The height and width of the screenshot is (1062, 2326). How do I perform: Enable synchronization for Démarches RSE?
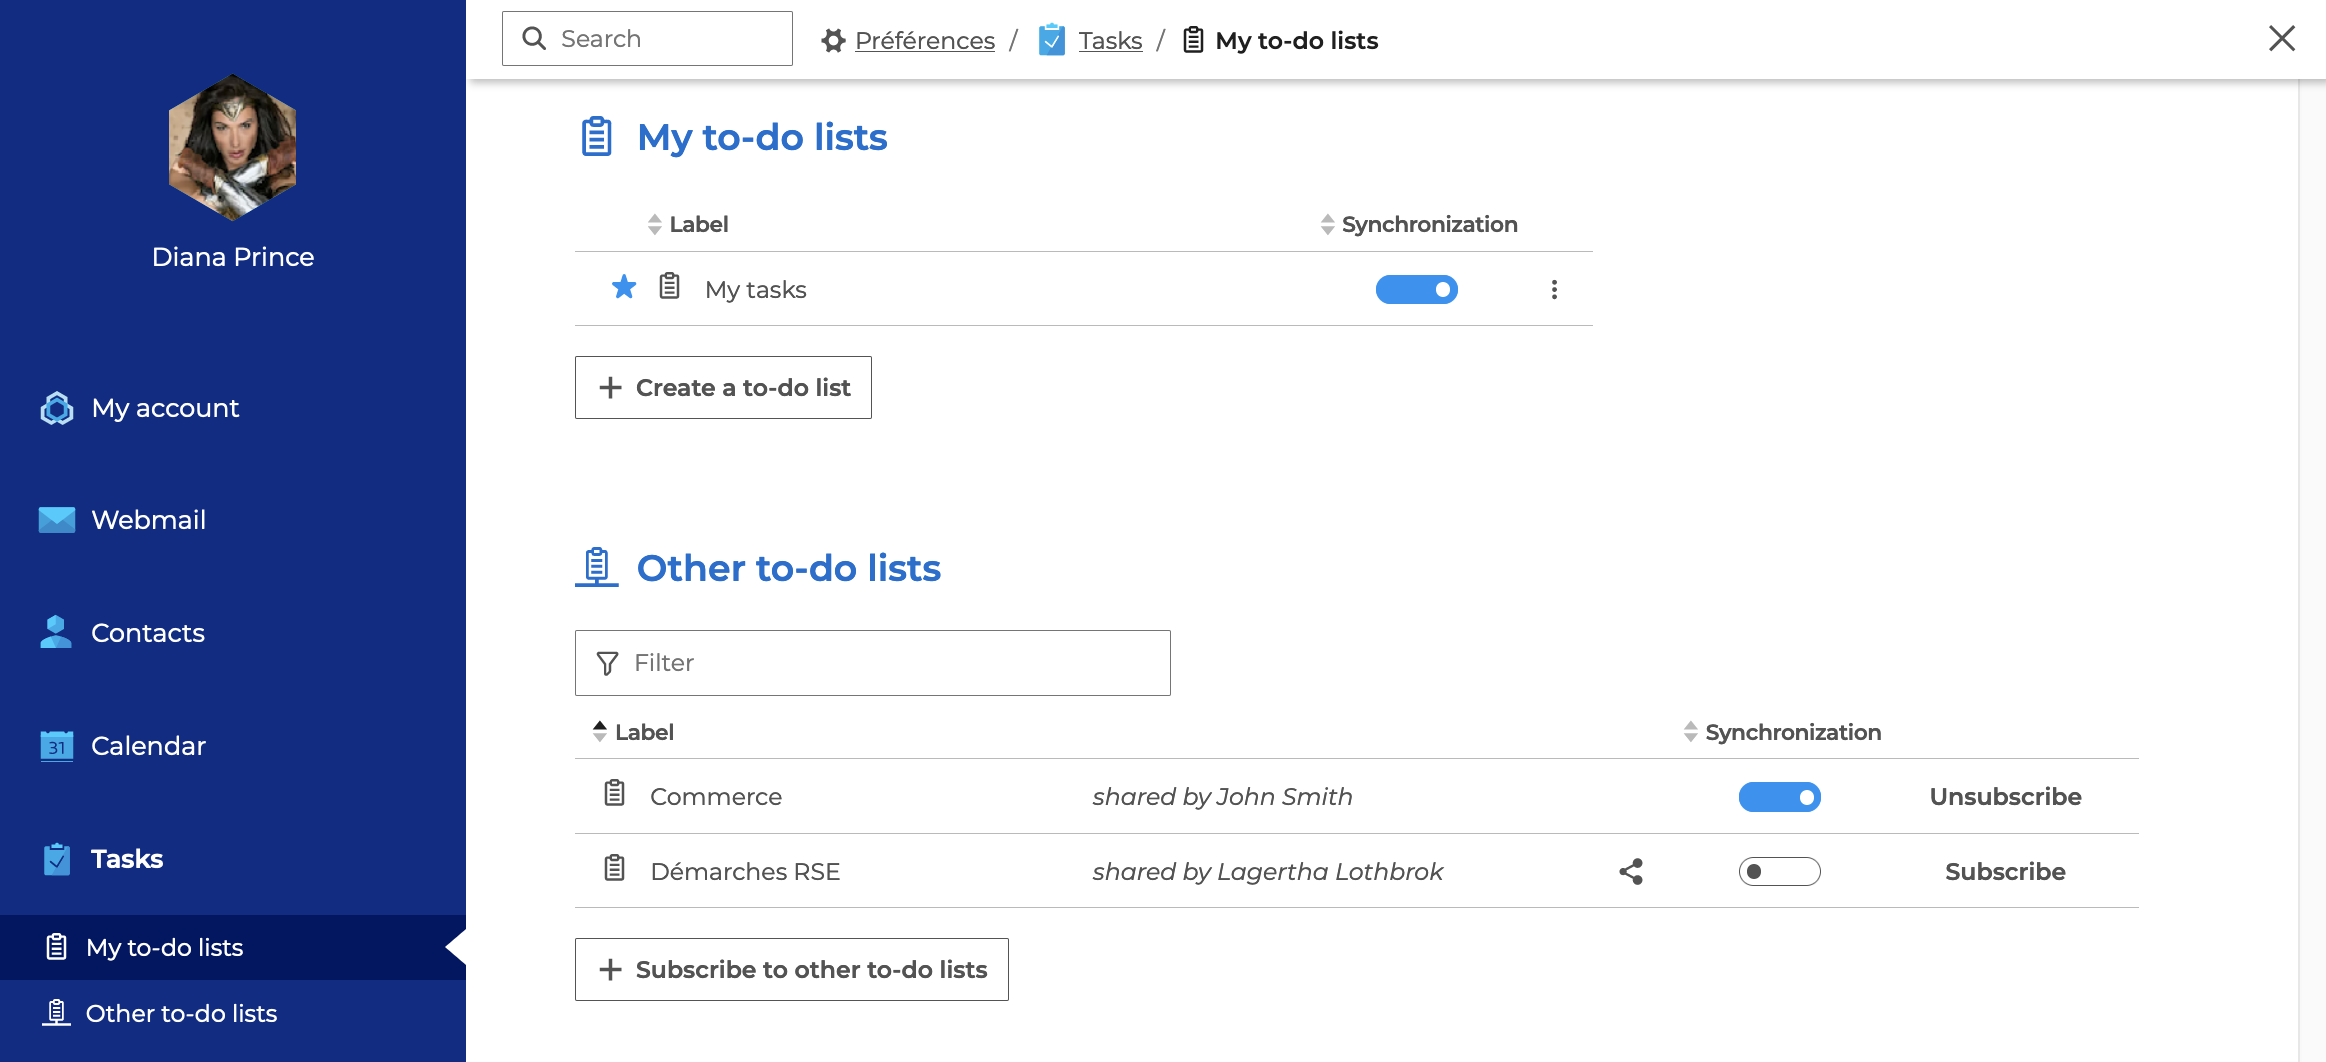coord(1779,872)
